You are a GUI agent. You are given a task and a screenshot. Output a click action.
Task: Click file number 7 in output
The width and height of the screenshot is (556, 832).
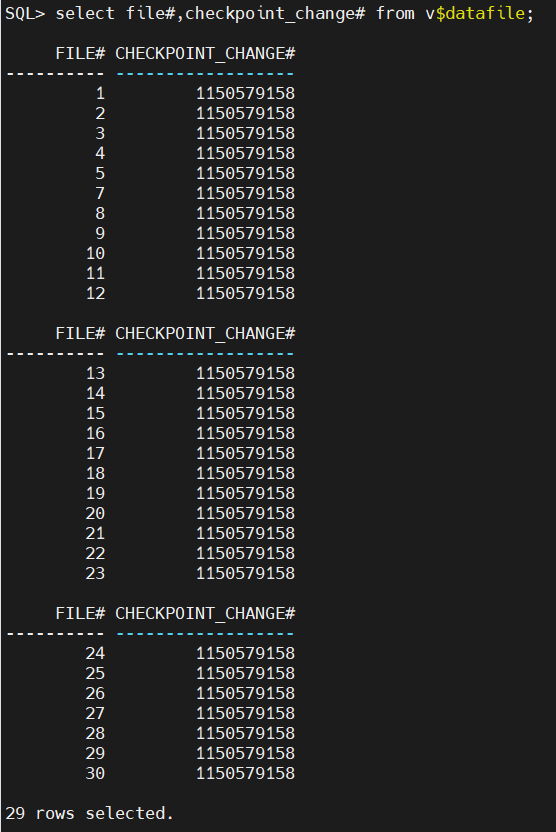100,193
